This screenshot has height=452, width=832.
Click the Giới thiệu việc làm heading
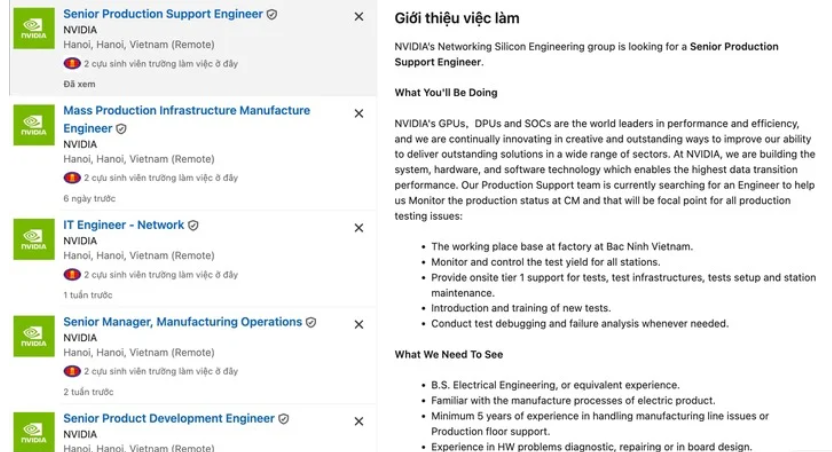[457, 18]
